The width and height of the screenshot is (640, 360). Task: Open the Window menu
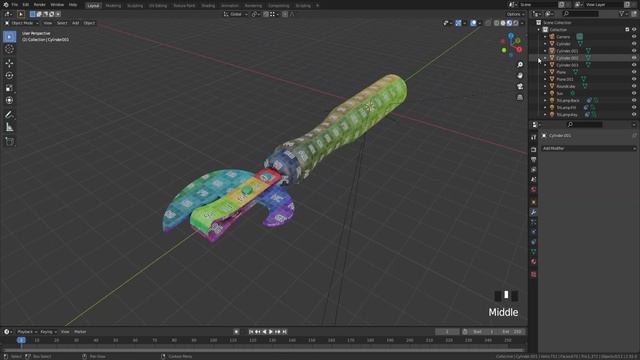tap(57, 5)
